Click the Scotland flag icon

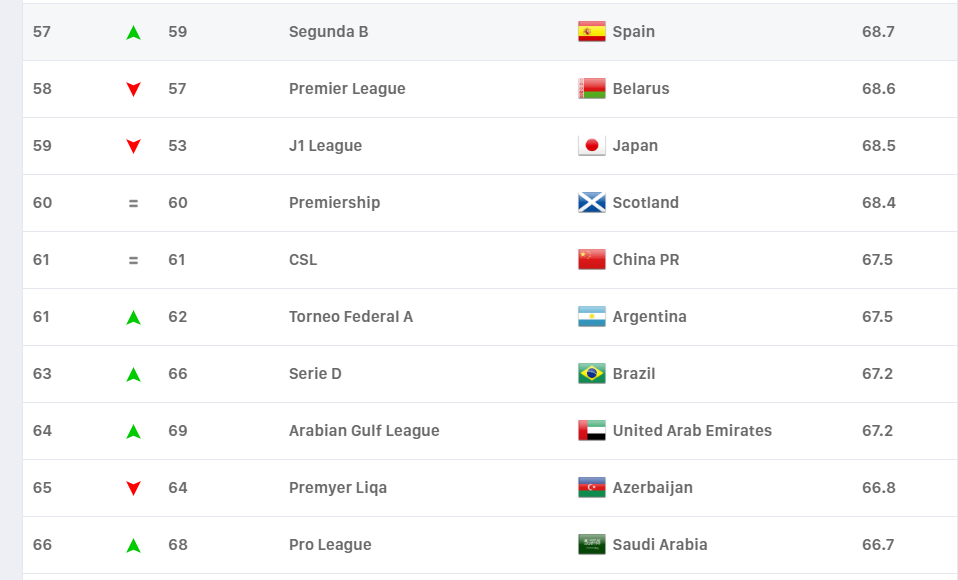click(591, 202)
